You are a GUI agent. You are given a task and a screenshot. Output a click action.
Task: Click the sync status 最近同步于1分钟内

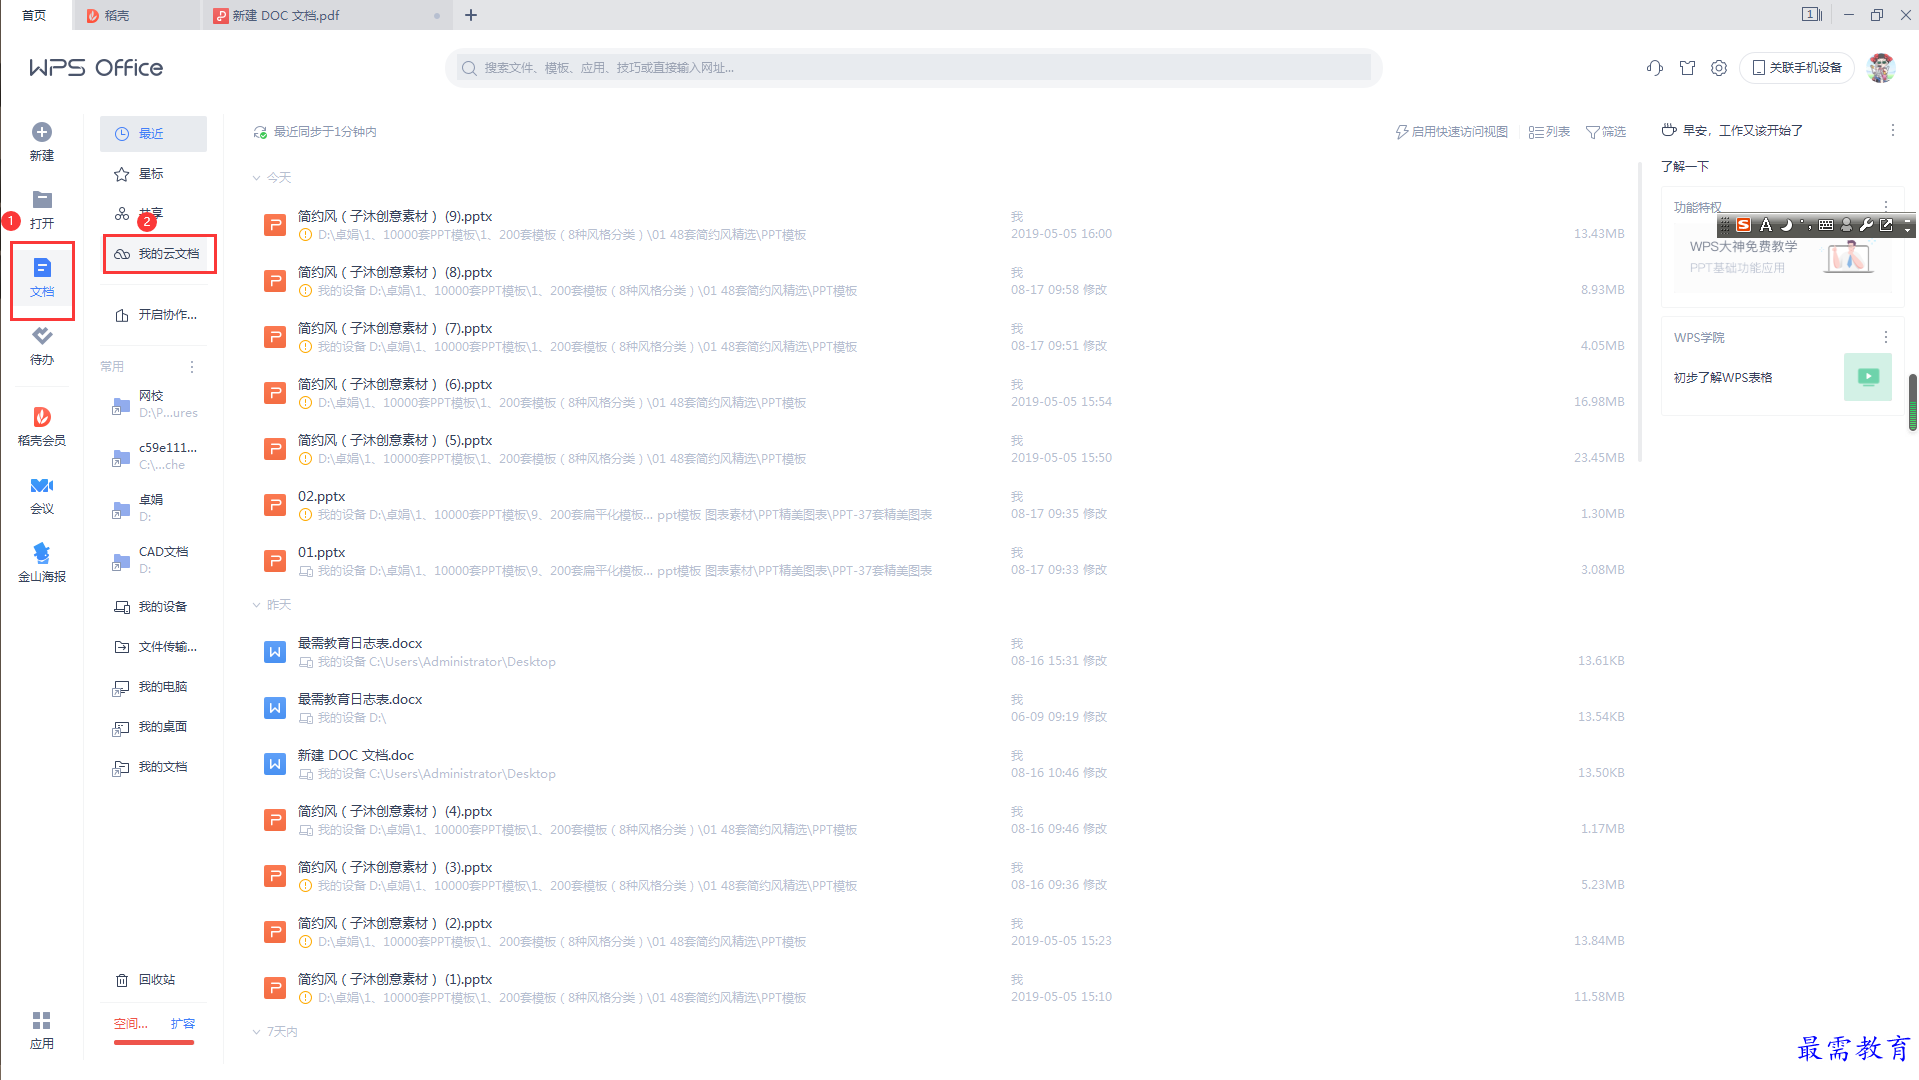(x=315, y=132)
